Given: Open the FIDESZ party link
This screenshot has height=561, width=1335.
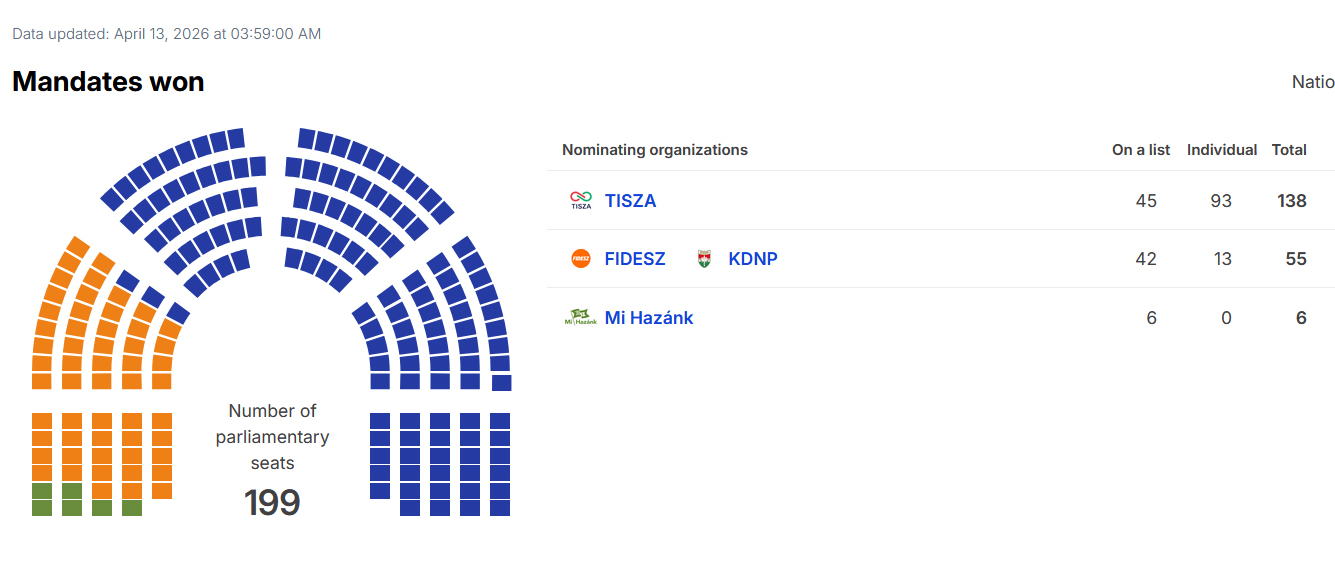Looking at the screenshot, I should (x=635, y=259).
